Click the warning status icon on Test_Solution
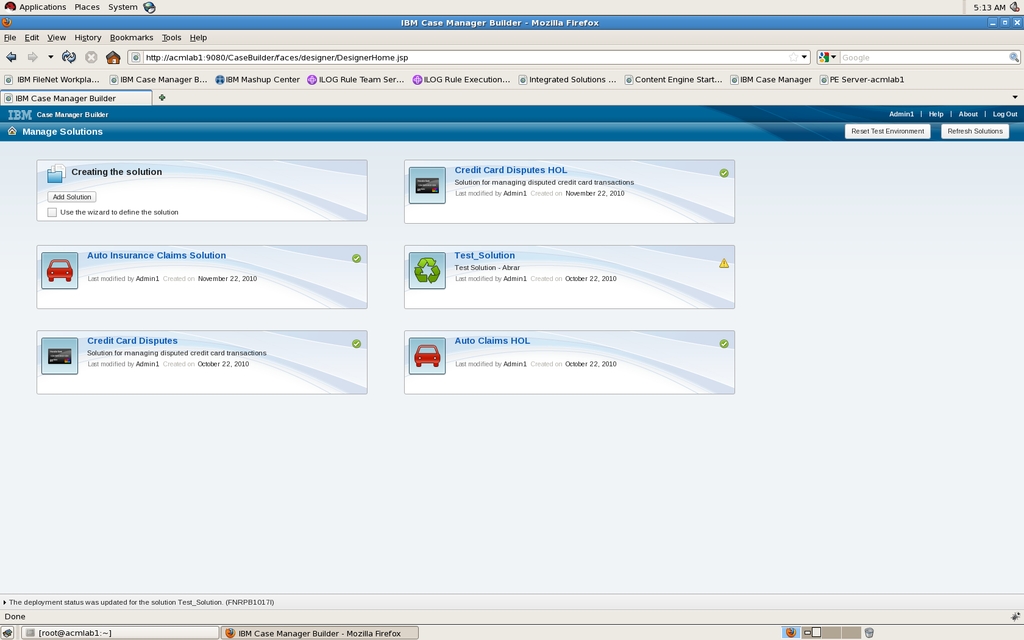The width and height of the screenshot is (1024, 640). [x=724, y=263]
